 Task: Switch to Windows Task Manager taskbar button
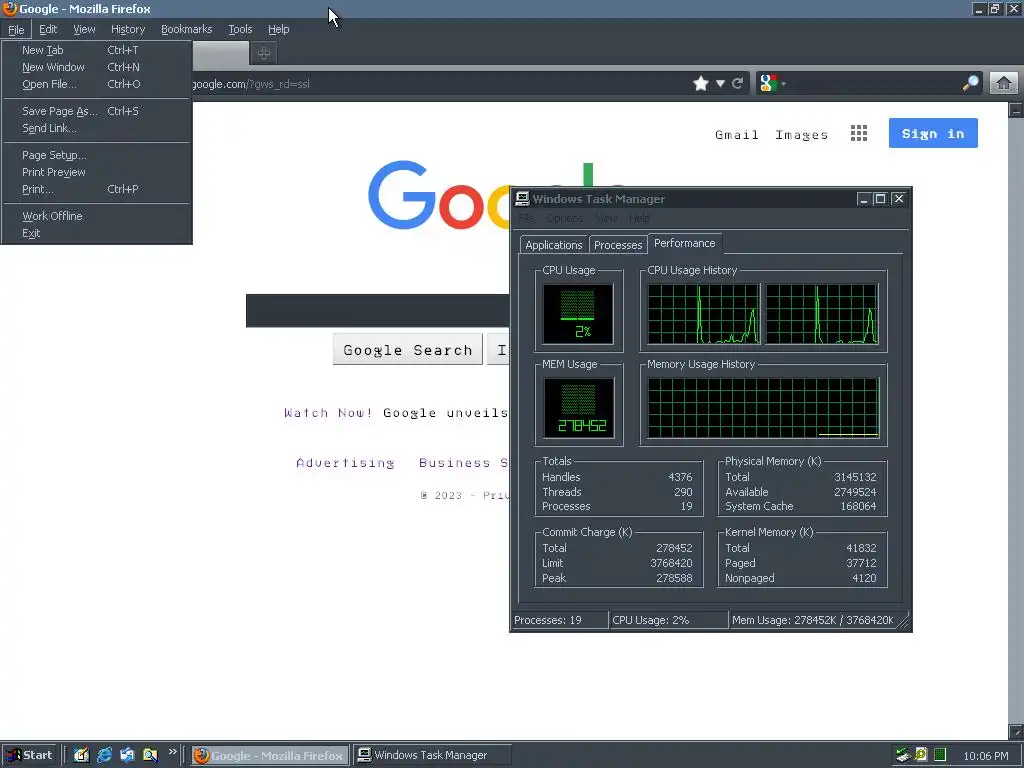(432, 756)
